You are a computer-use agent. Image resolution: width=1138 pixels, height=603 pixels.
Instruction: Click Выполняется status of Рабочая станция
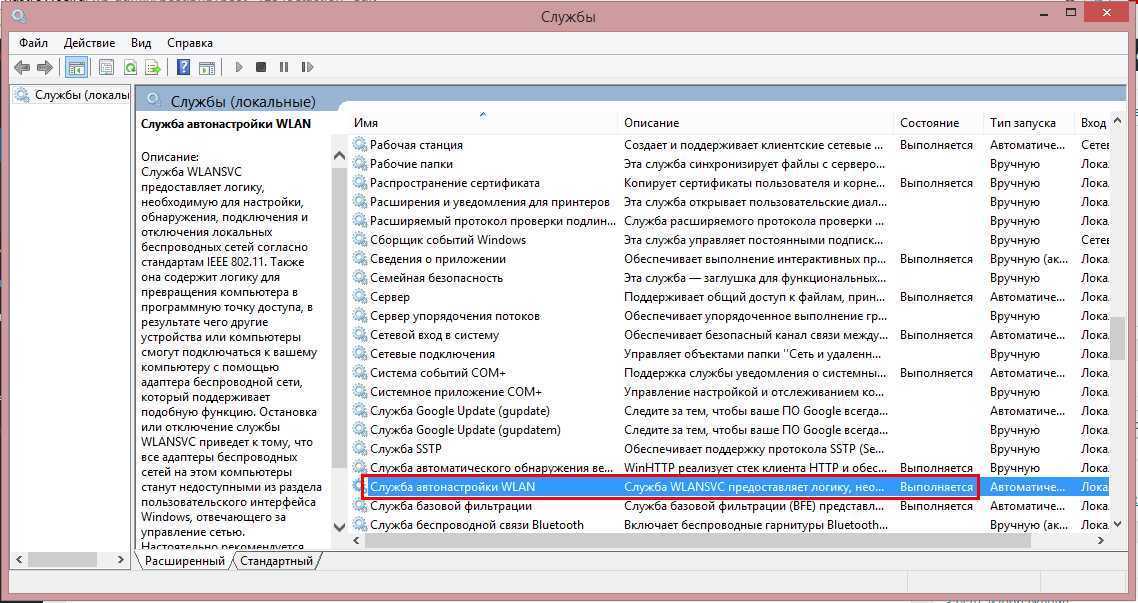(x=936, y=144)
